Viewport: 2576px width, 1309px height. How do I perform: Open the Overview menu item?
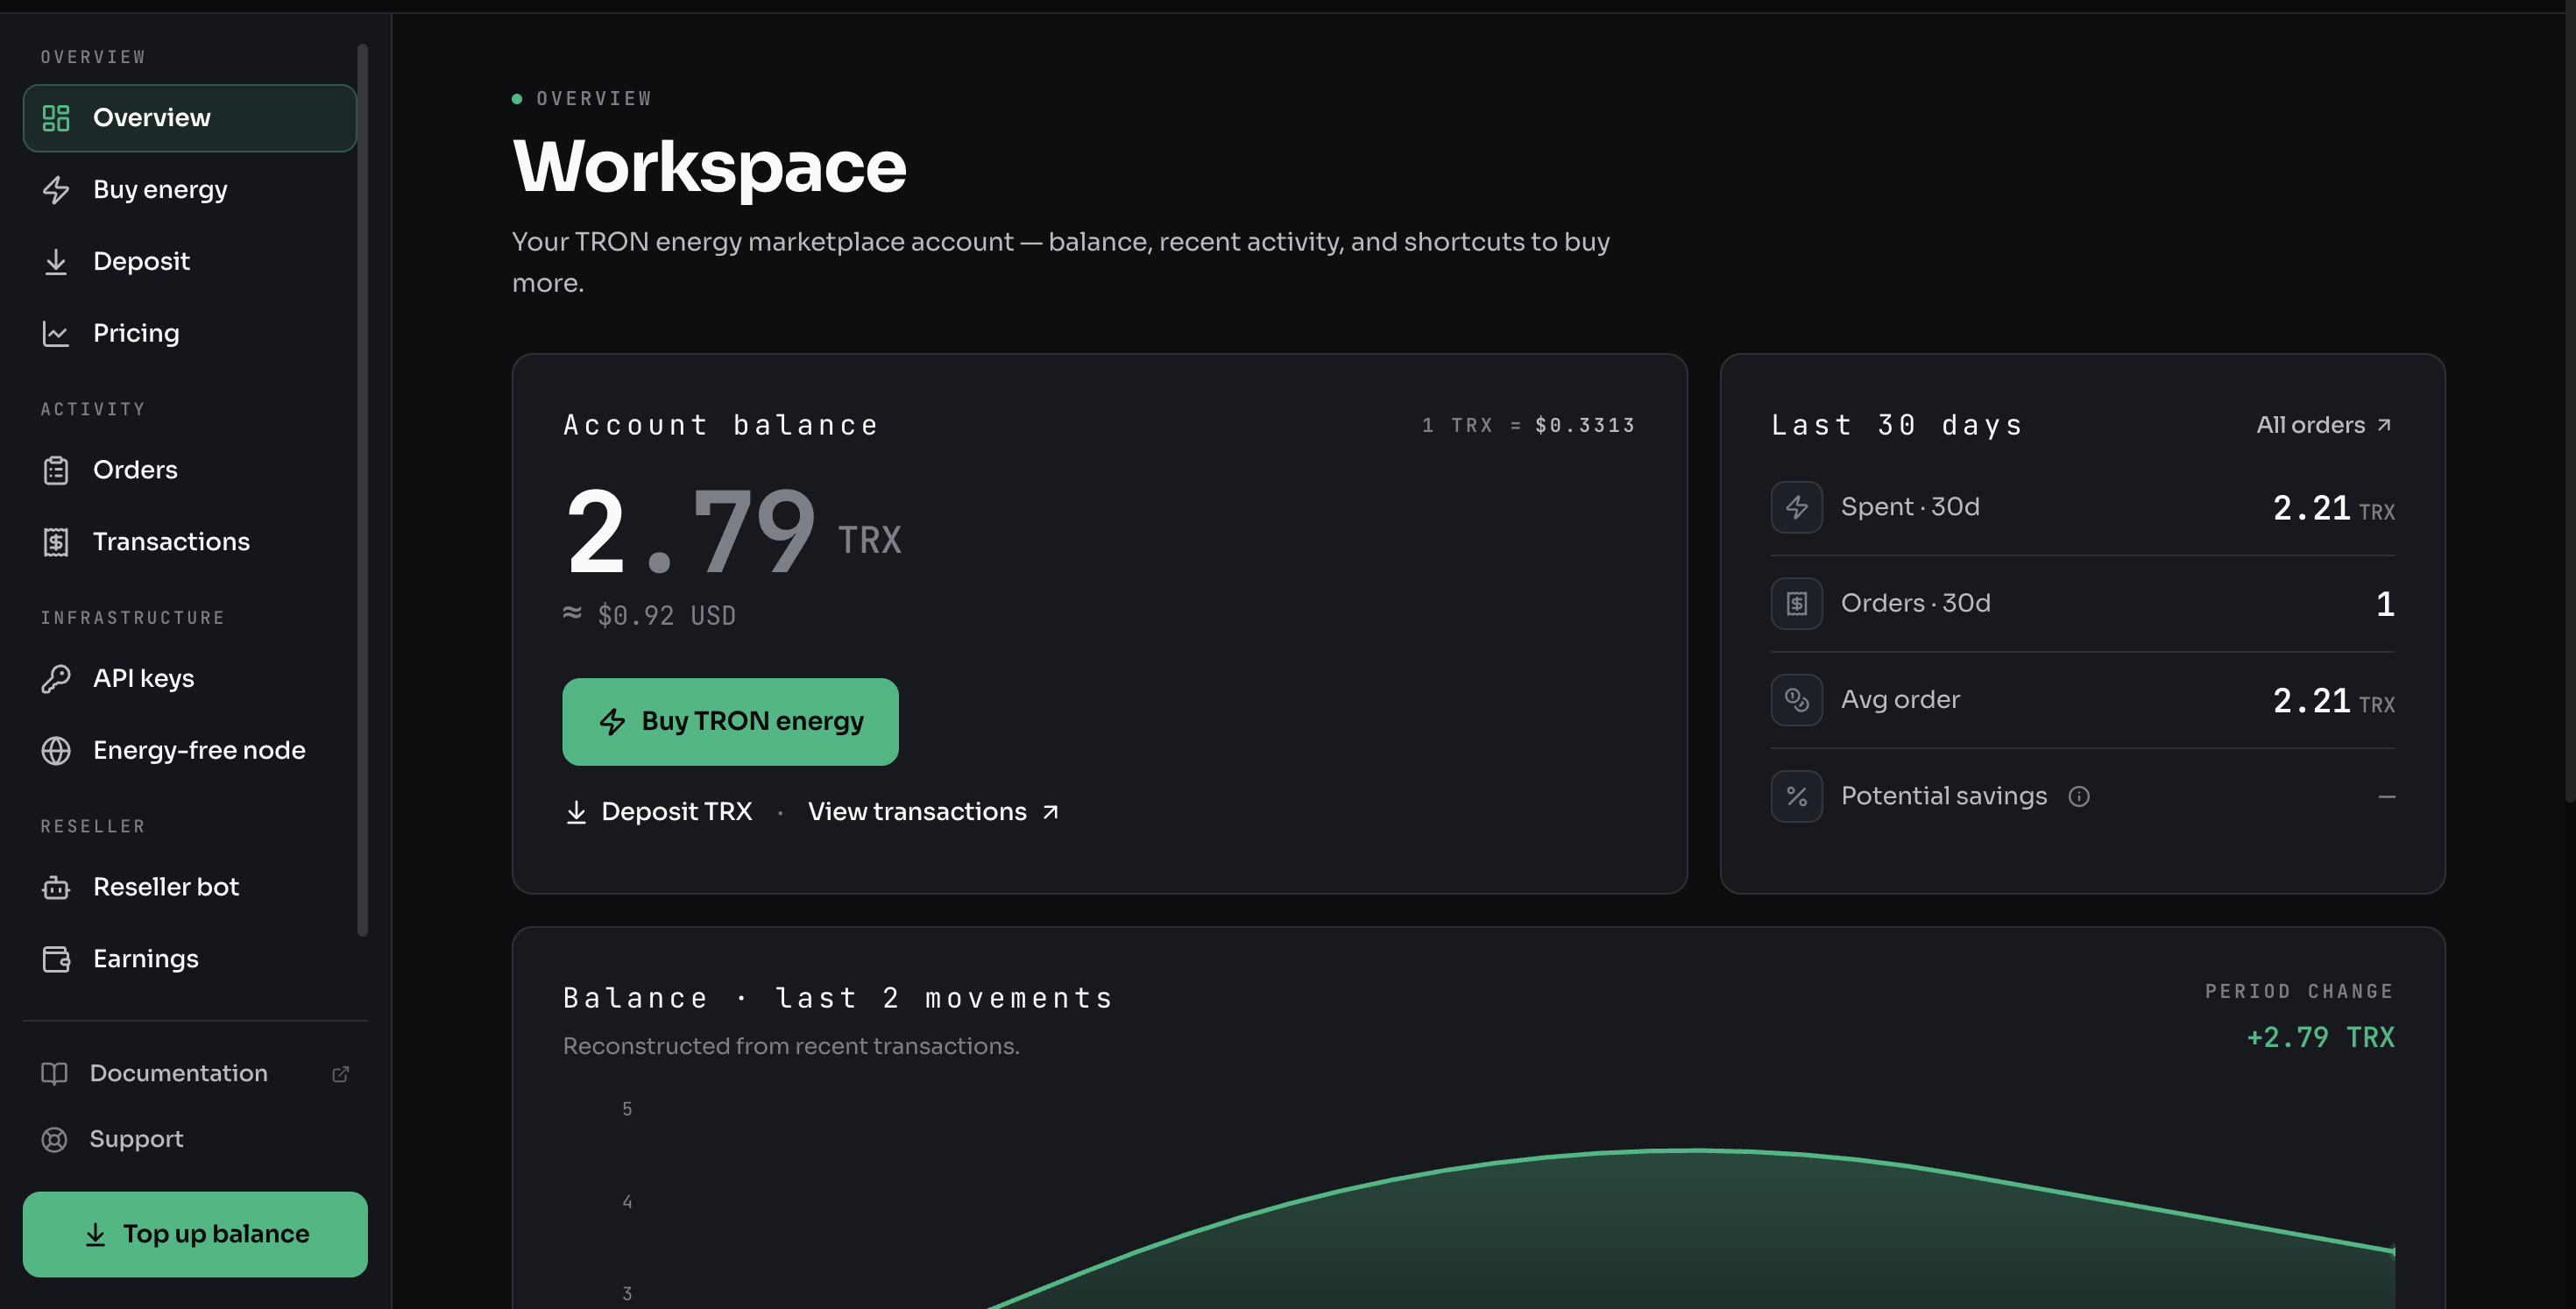[x=190, y=118]
